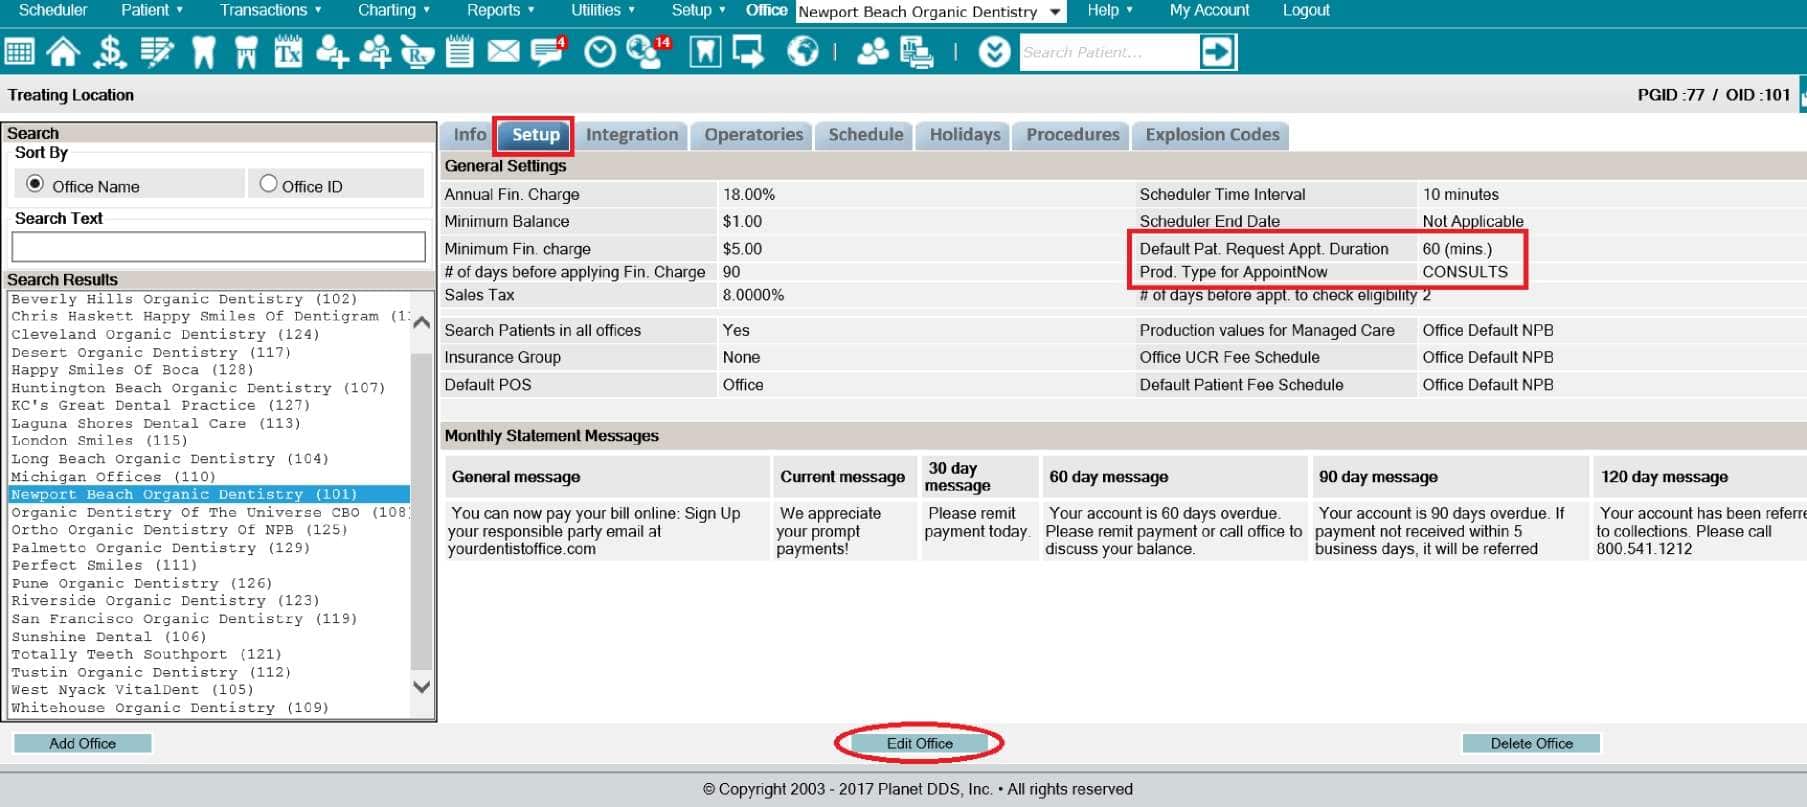Image resolution: width=1807 pixels, height=807 pixels.
Task: Click the framed tooth imaging icon
Action: [705, 52]
